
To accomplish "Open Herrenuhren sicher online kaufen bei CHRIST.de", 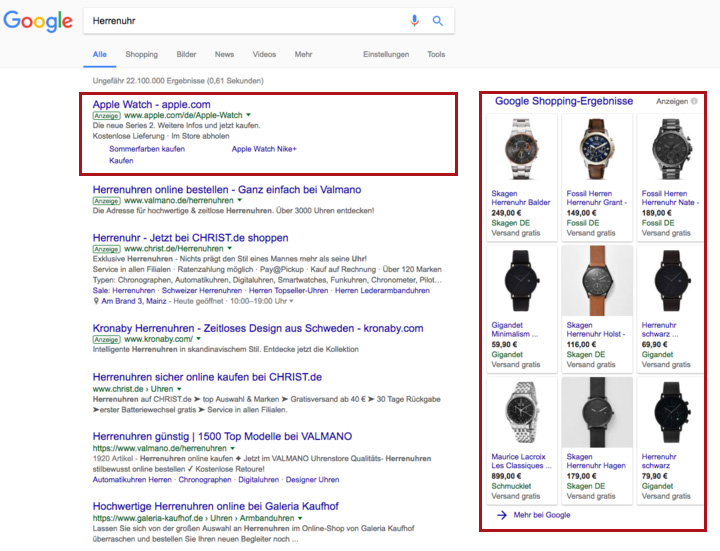I will 207,377.
